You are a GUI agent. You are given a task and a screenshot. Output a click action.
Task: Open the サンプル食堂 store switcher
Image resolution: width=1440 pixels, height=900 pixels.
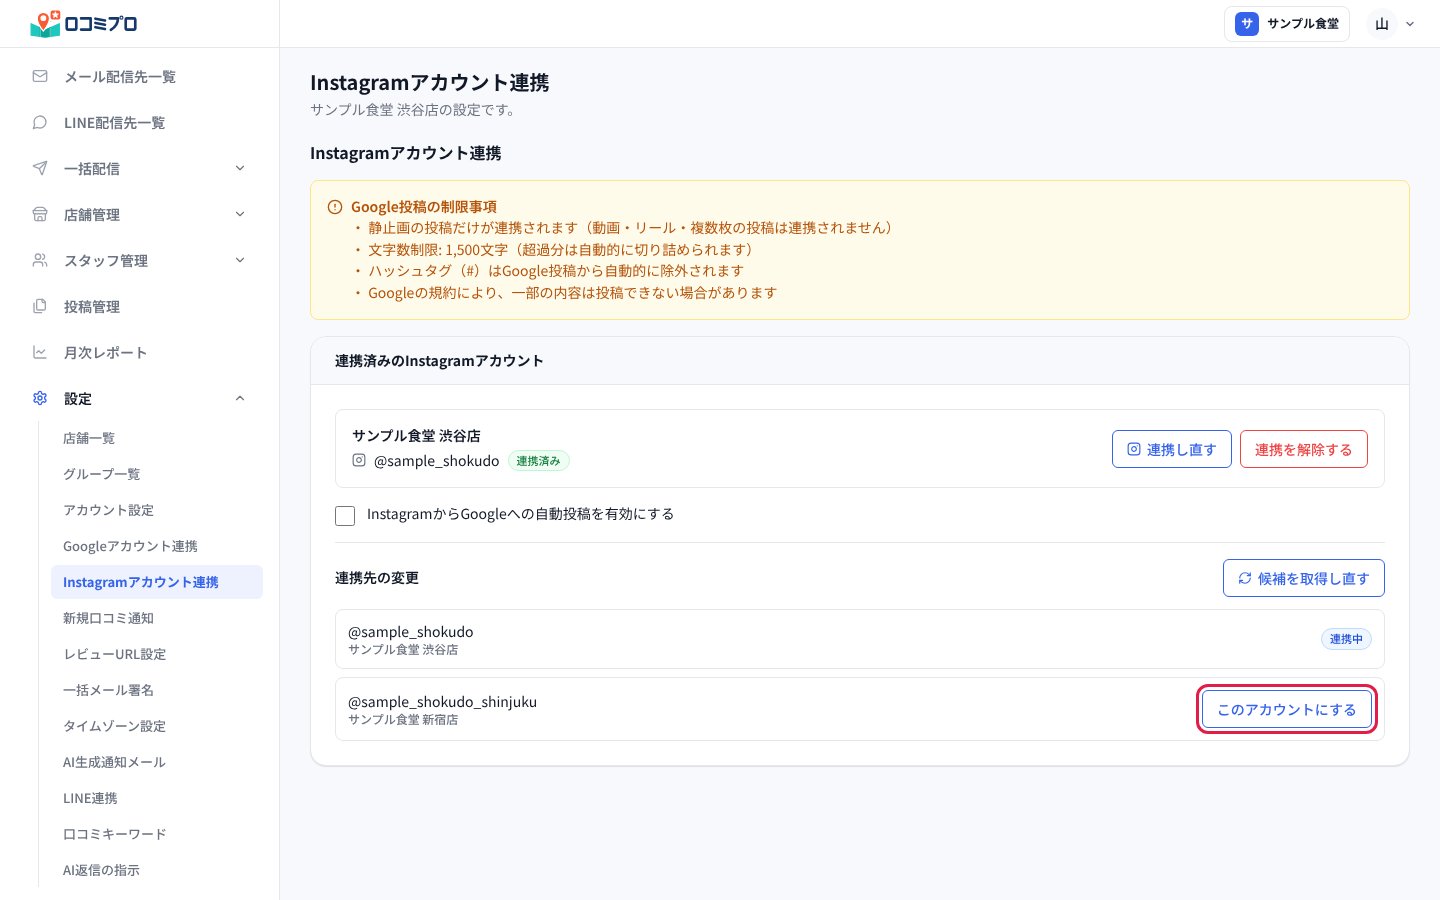point(1287,24)
